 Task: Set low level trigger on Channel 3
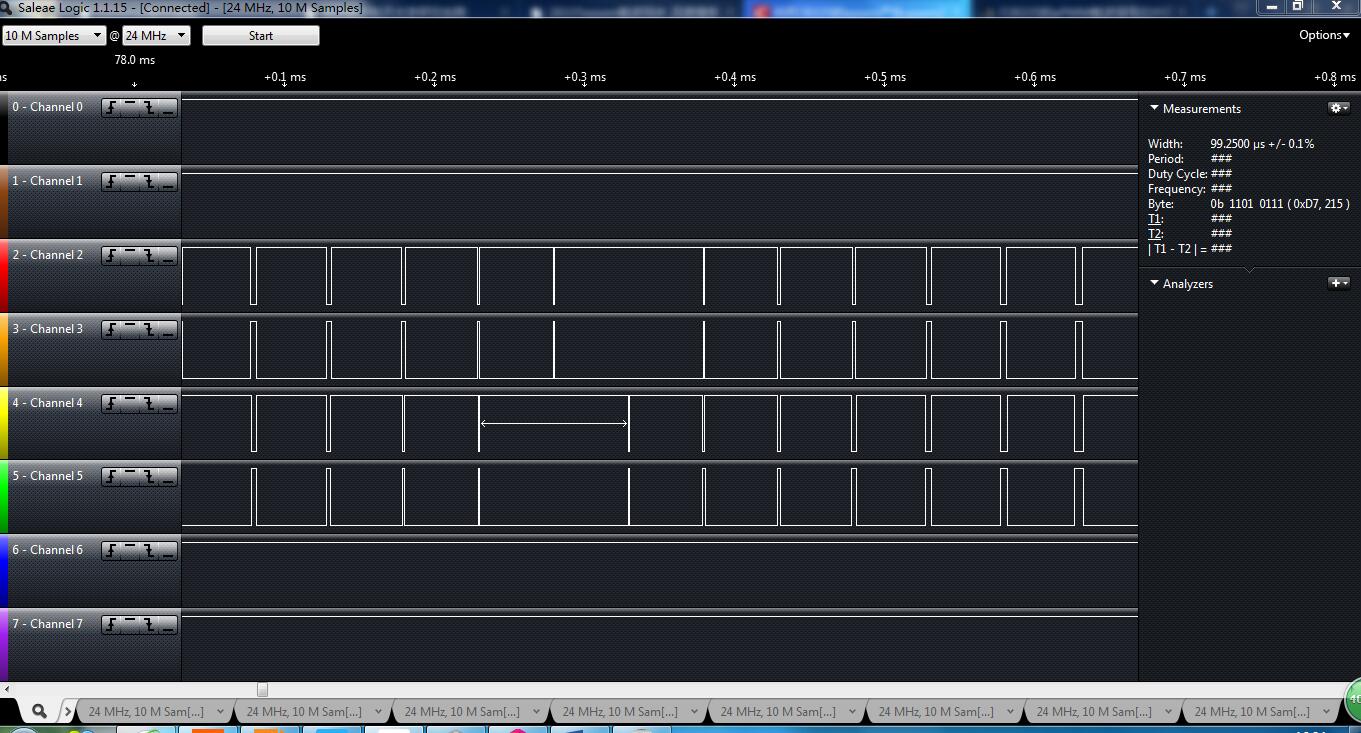point(168,330)
